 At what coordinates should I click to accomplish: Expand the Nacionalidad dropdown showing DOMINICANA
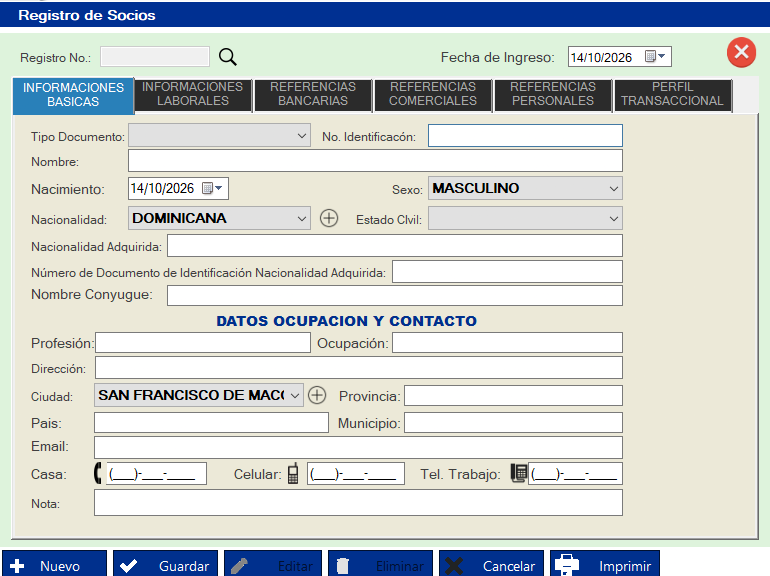(302, 219)
